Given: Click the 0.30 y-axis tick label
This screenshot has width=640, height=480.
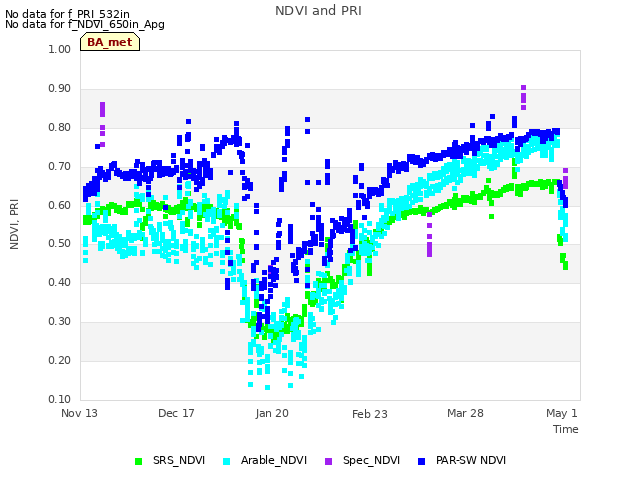Looking at the screenshot, I should click(x=60, y=322).
